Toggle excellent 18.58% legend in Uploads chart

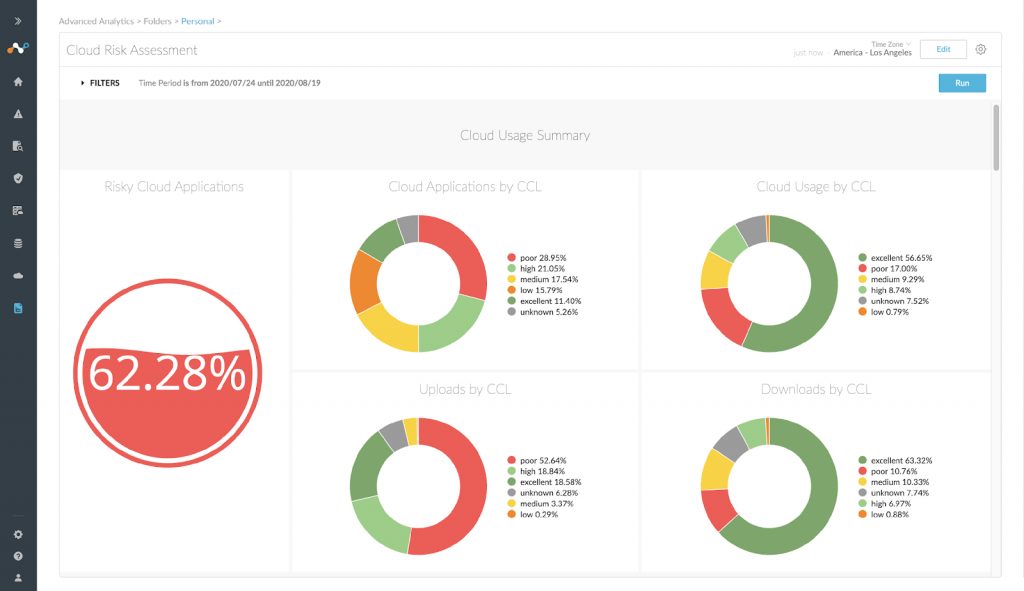click(544, 482)
